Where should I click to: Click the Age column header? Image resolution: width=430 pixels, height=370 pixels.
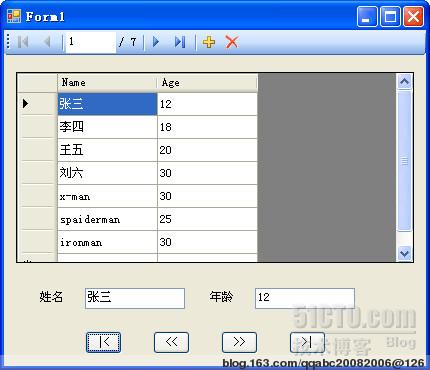click(x=207, y=83)
